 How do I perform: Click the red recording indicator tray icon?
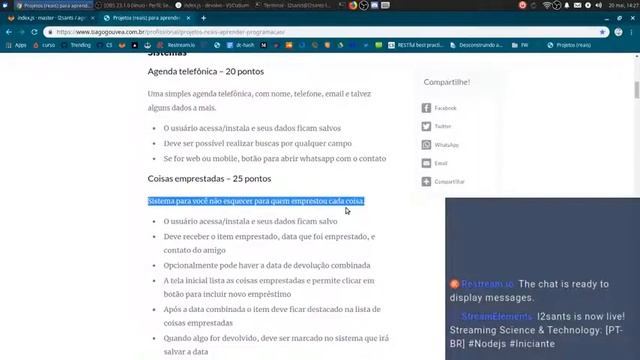(x=522, y=5)
